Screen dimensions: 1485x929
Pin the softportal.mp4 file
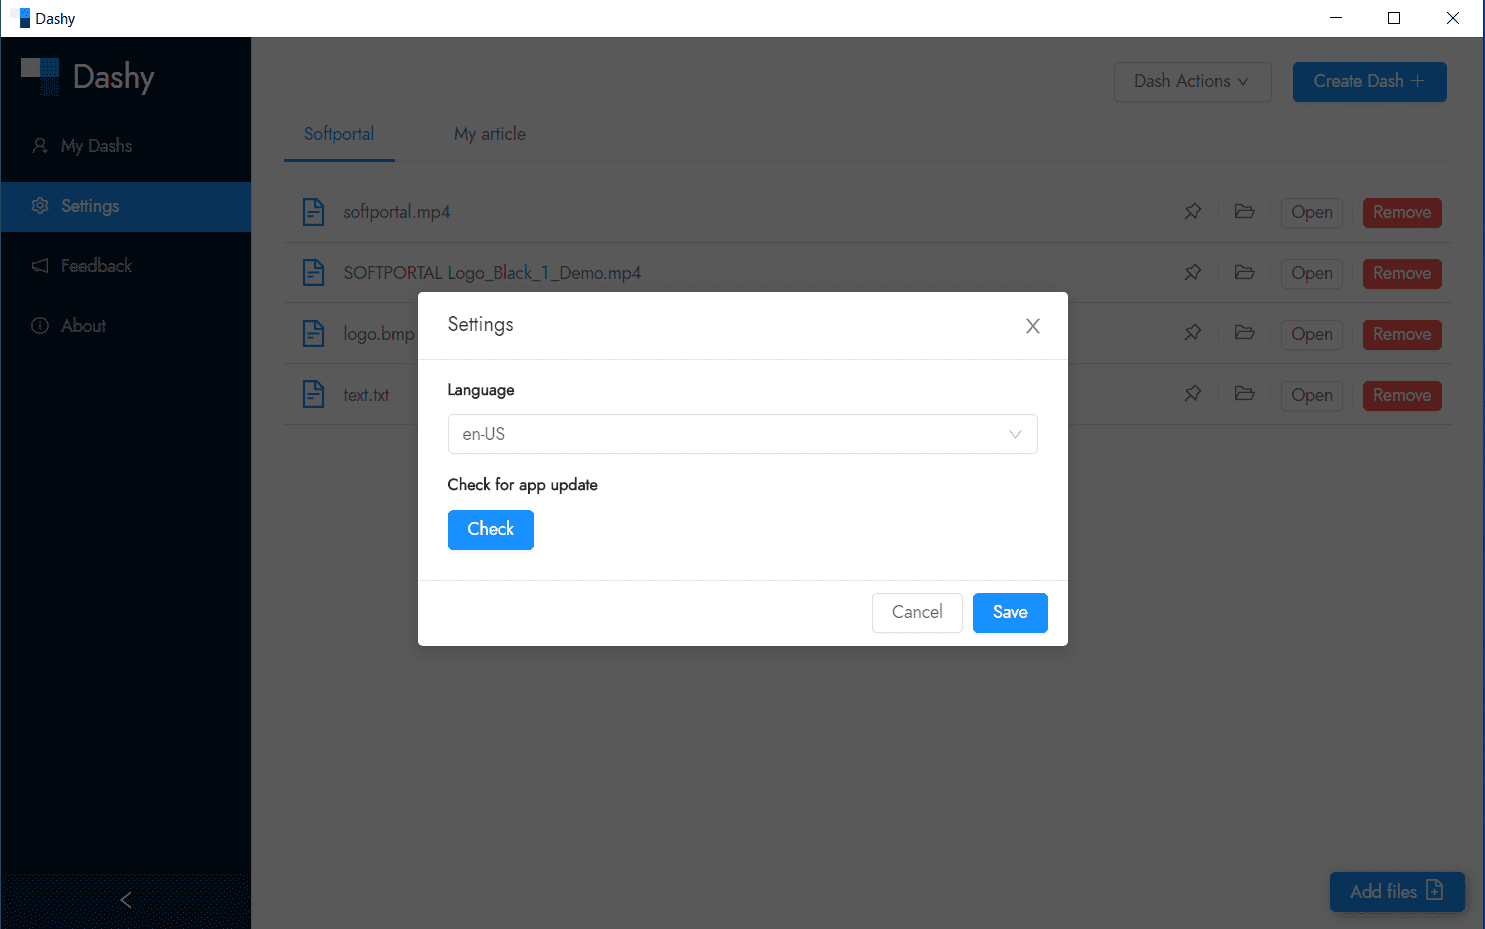(x=1193, y=212)
